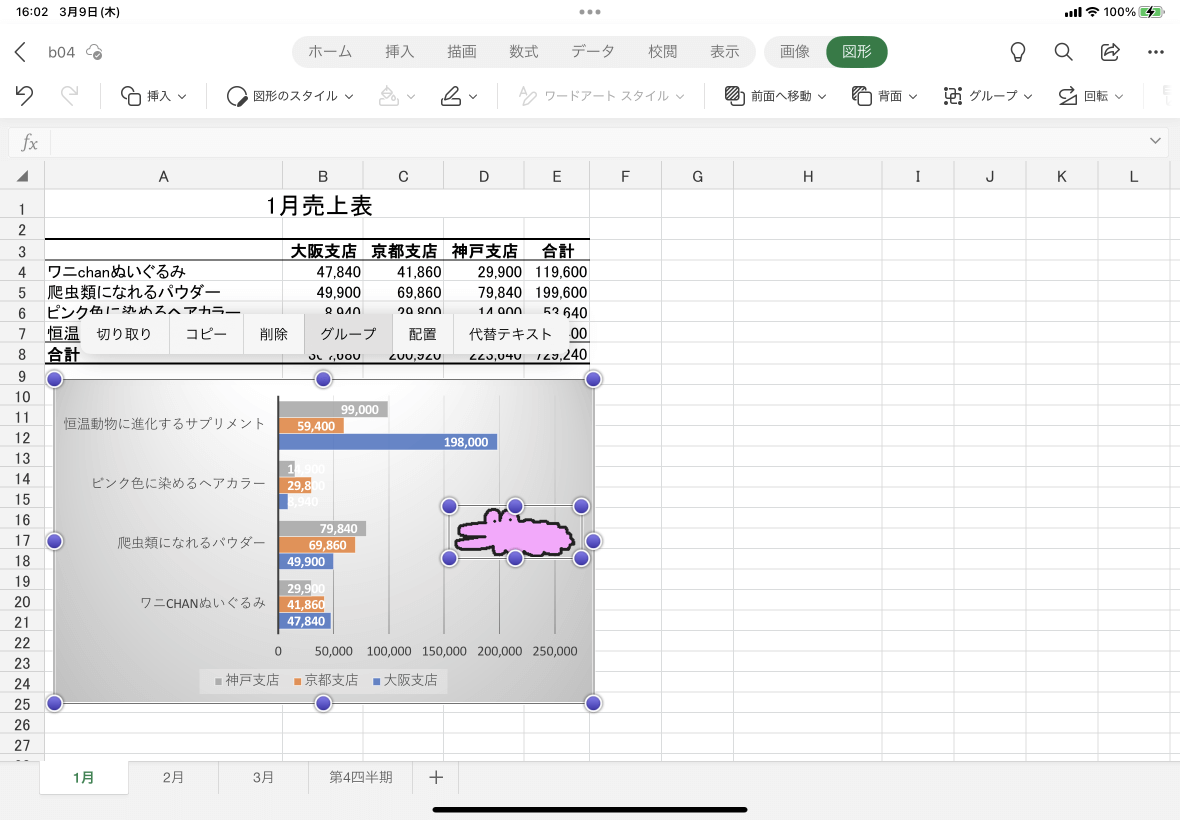Open the 背面 send-backward icon
1180x820 pixels.
pos(883,95)
